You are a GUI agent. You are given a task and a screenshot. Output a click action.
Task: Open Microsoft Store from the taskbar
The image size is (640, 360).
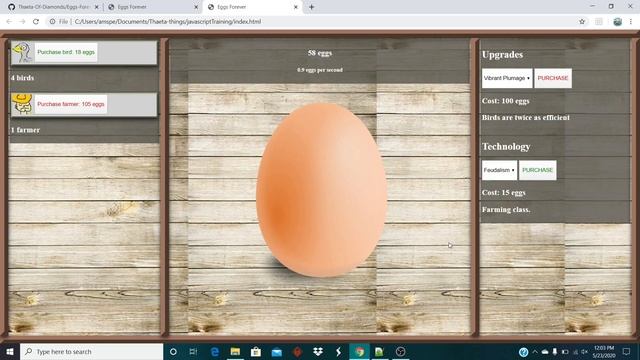[256, 351]
